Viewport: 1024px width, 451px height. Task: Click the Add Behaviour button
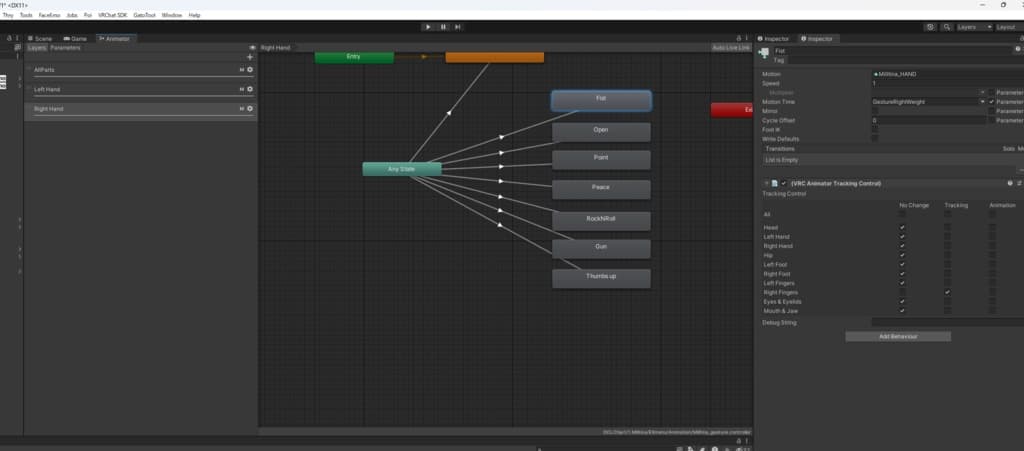point(897,337)
